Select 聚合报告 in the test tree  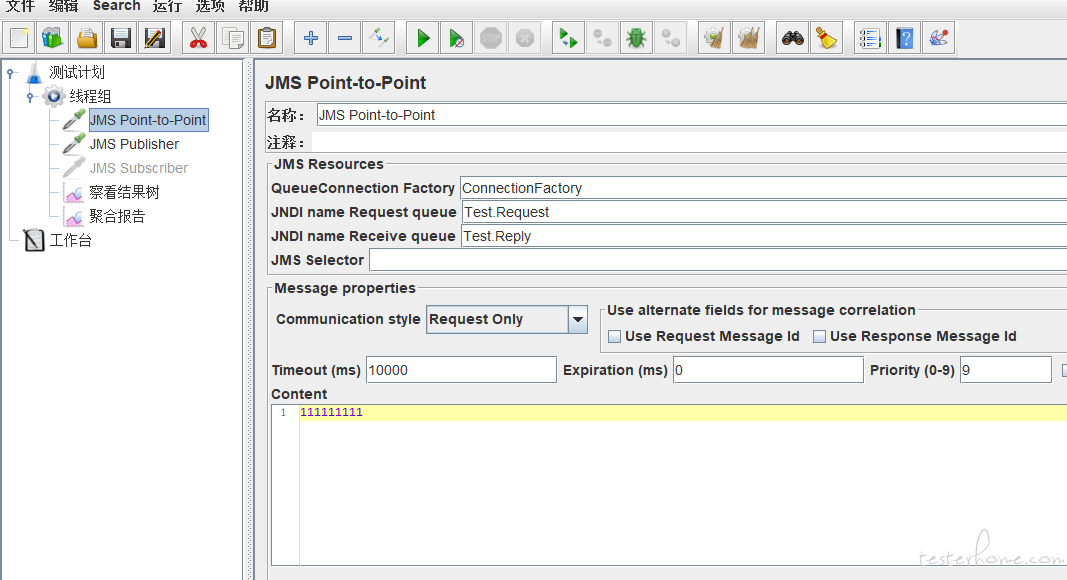point(117,216)
